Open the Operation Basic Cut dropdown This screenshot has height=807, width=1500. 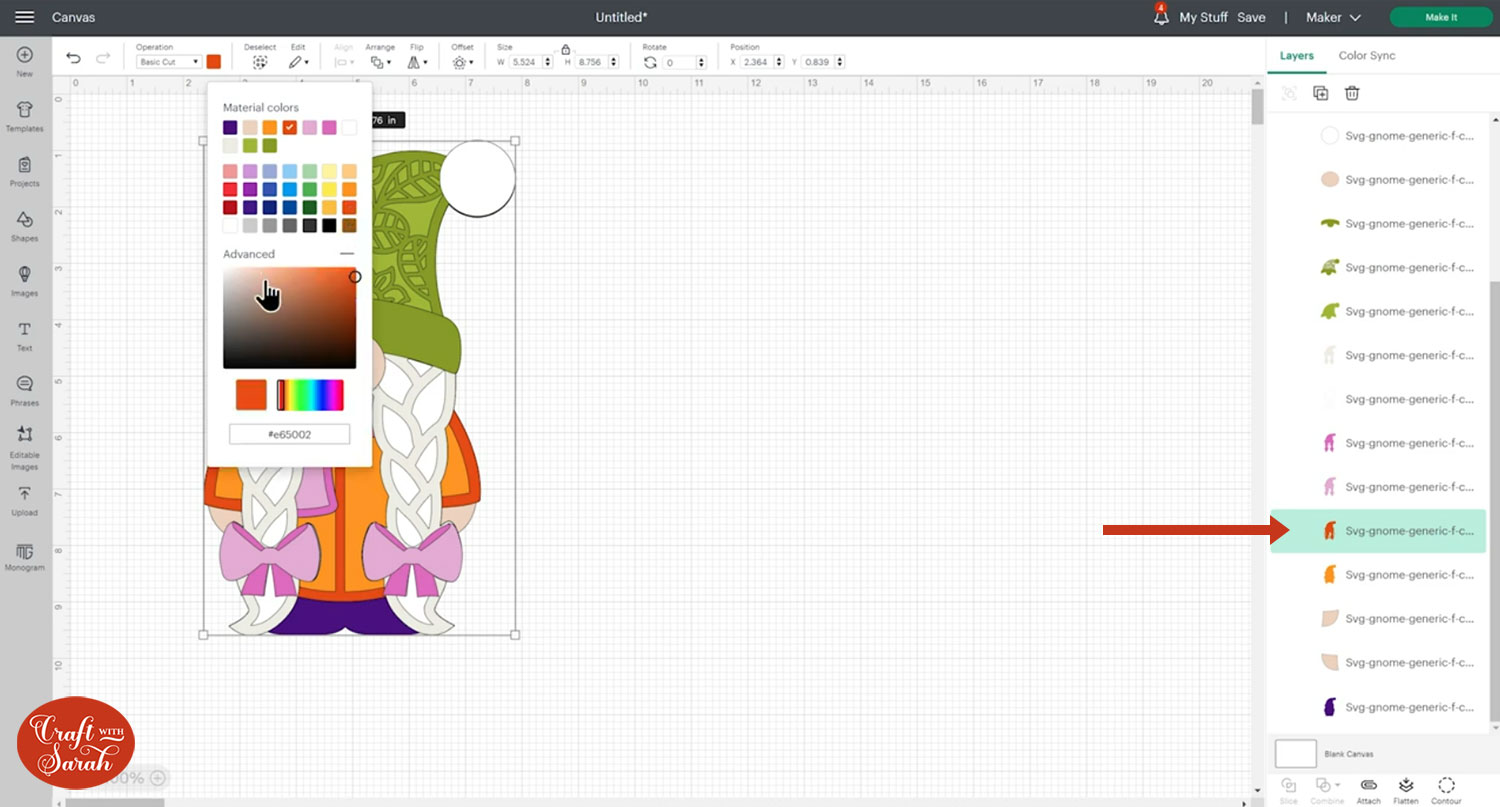169,62
